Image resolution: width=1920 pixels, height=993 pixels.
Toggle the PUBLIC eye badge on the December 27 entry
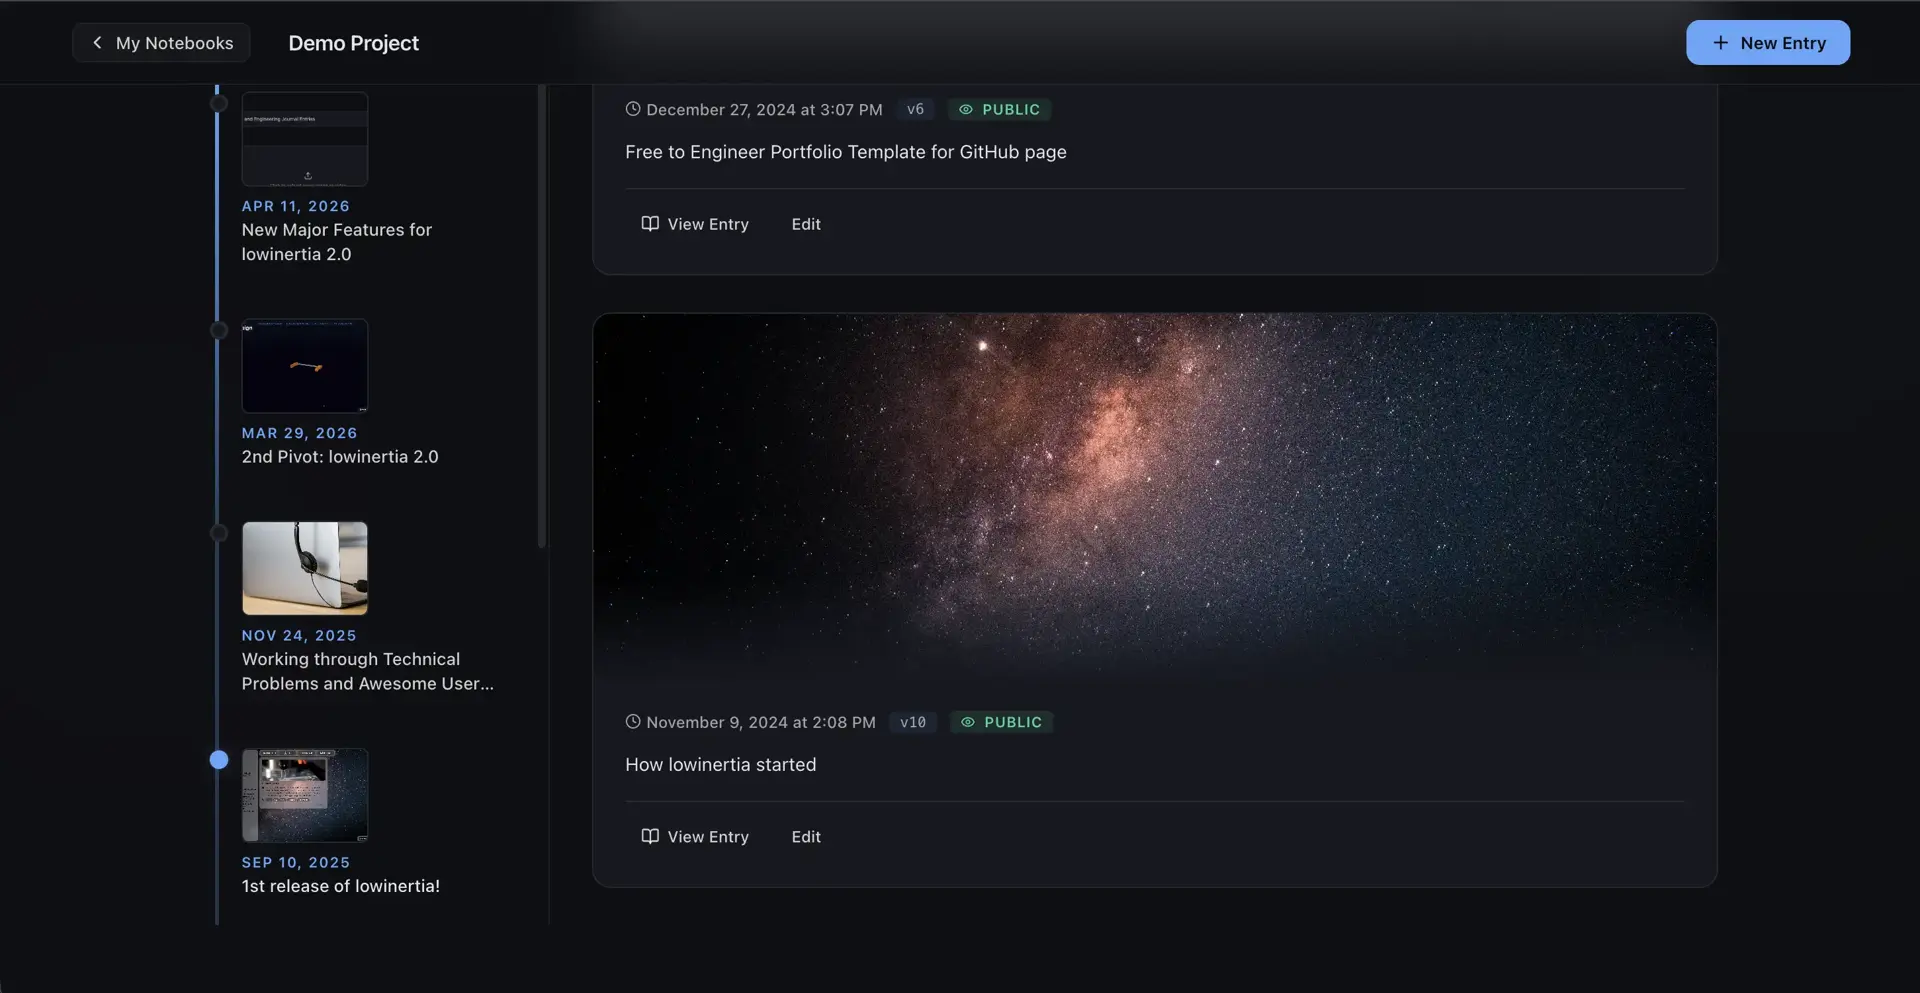coord(999,109)
